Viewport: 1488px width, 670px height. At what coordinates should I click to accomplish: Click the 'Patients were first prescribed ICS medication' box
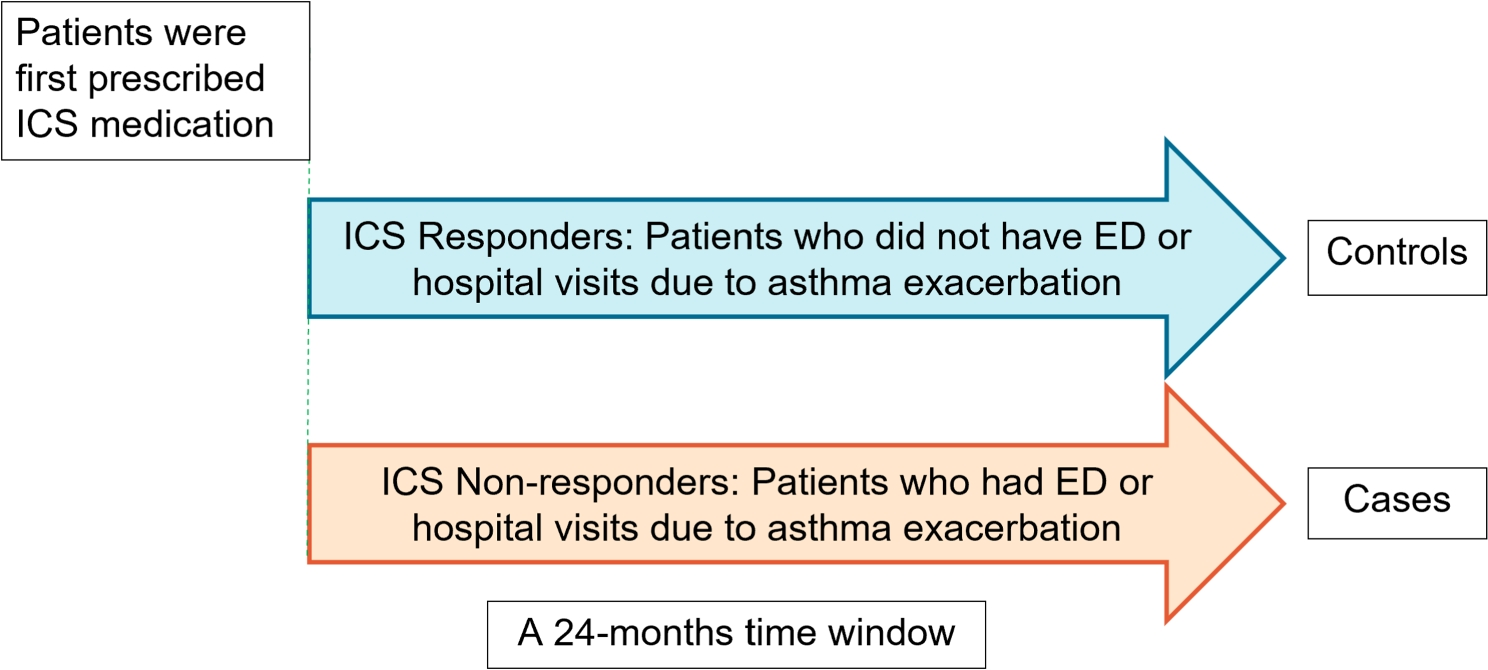point(155,80)
